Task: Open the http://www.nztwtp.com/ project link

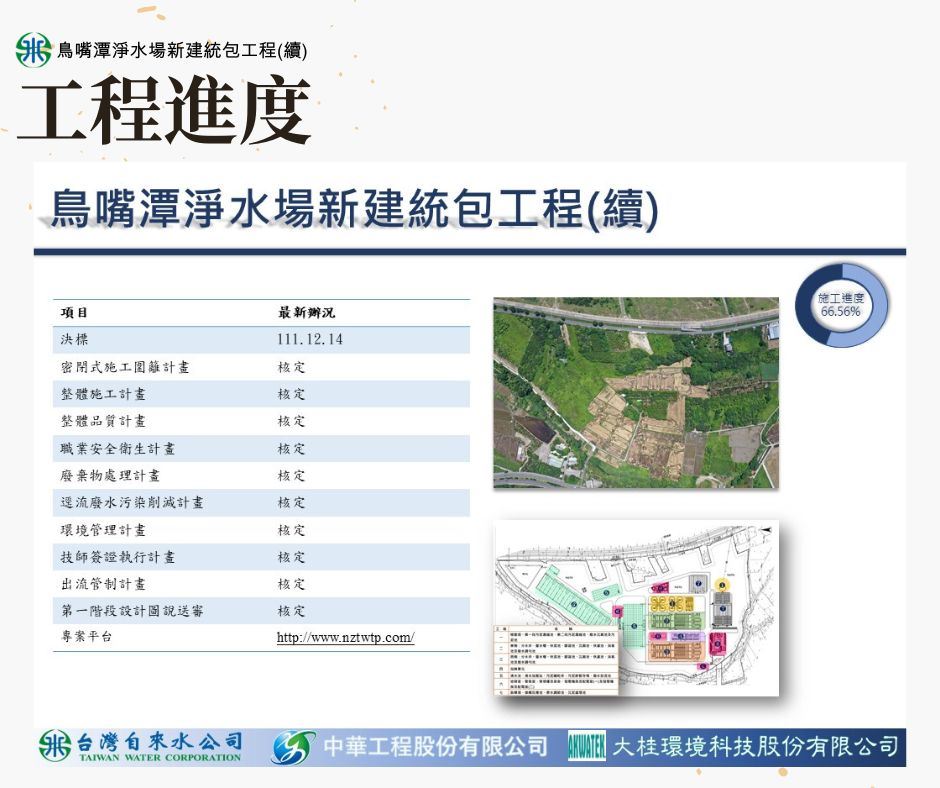Action: [345, 638]
